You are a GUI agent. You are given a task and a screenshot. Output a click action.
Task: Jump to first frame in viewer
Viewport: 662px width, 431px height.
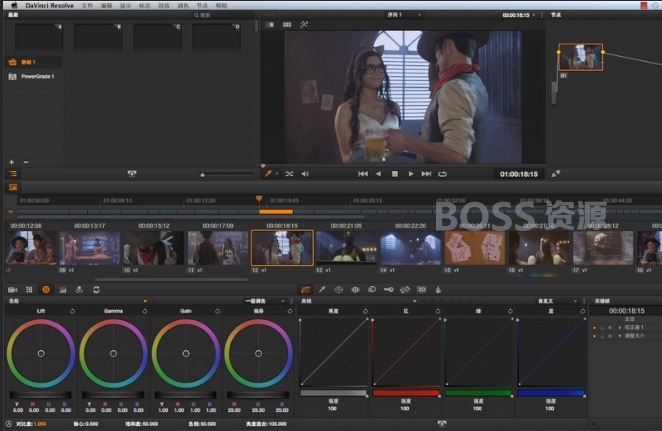pyautogui.click(x=363, y=174)
